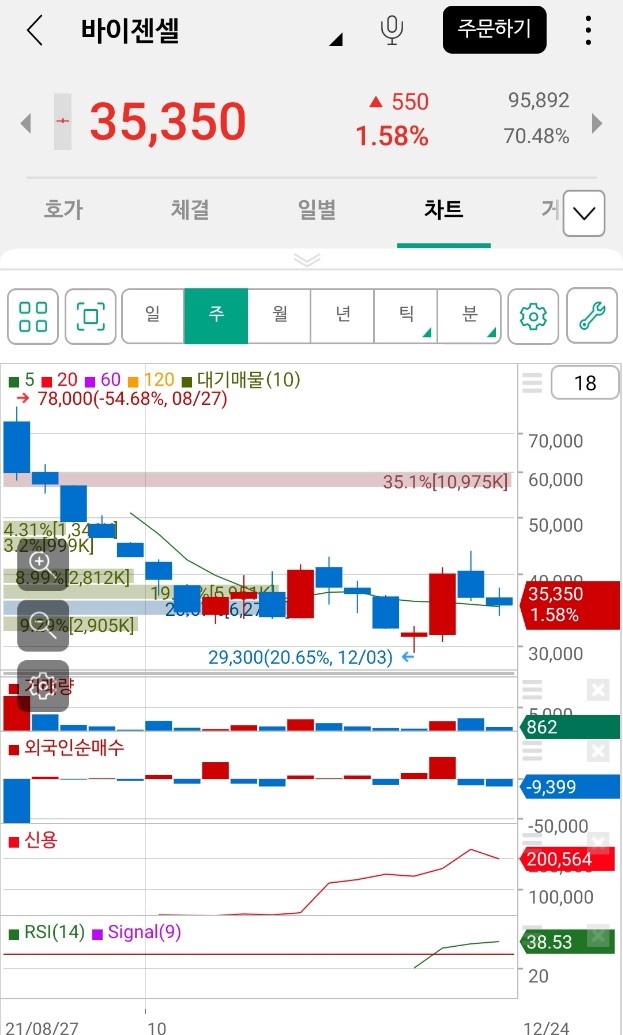This screenshot has height=1035, width=623.
Task: Click green 5 moving average legend
Action: tap(21, 380)
